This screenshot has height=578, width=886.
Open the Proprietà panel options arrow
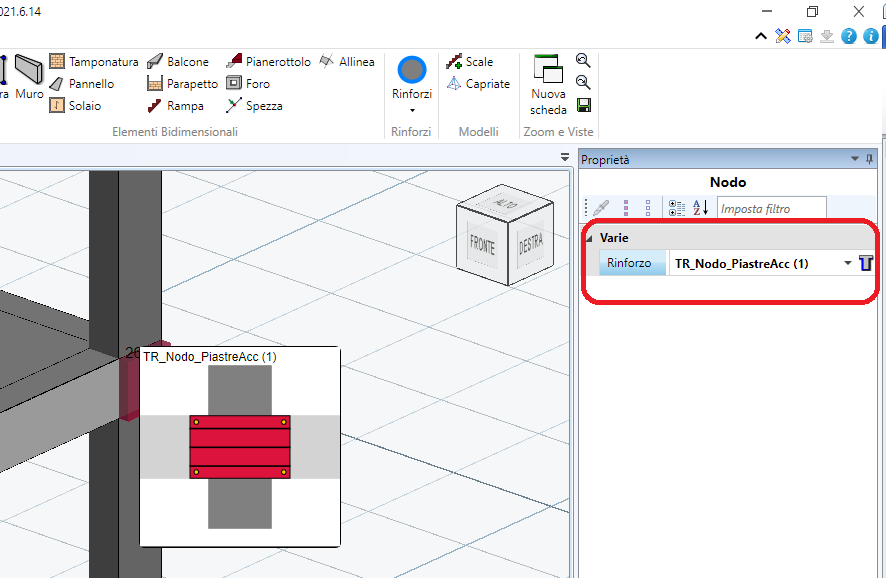[854, 159]
